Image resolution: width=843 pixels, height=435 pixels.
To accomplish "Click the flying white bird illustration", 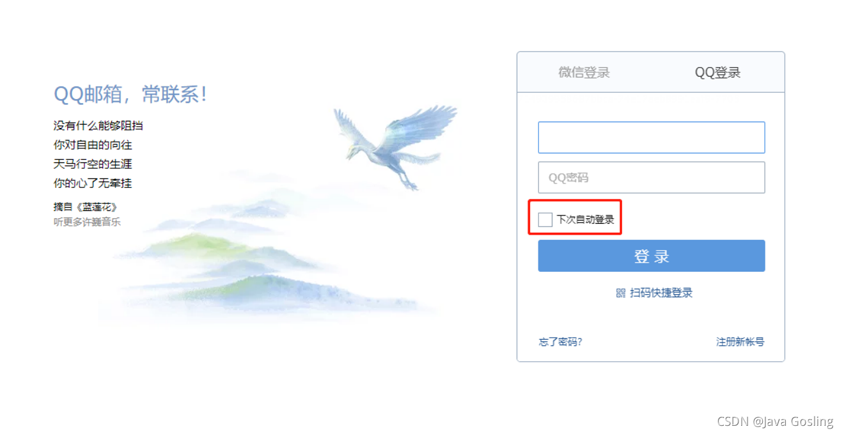I will [x=394, y=144].
